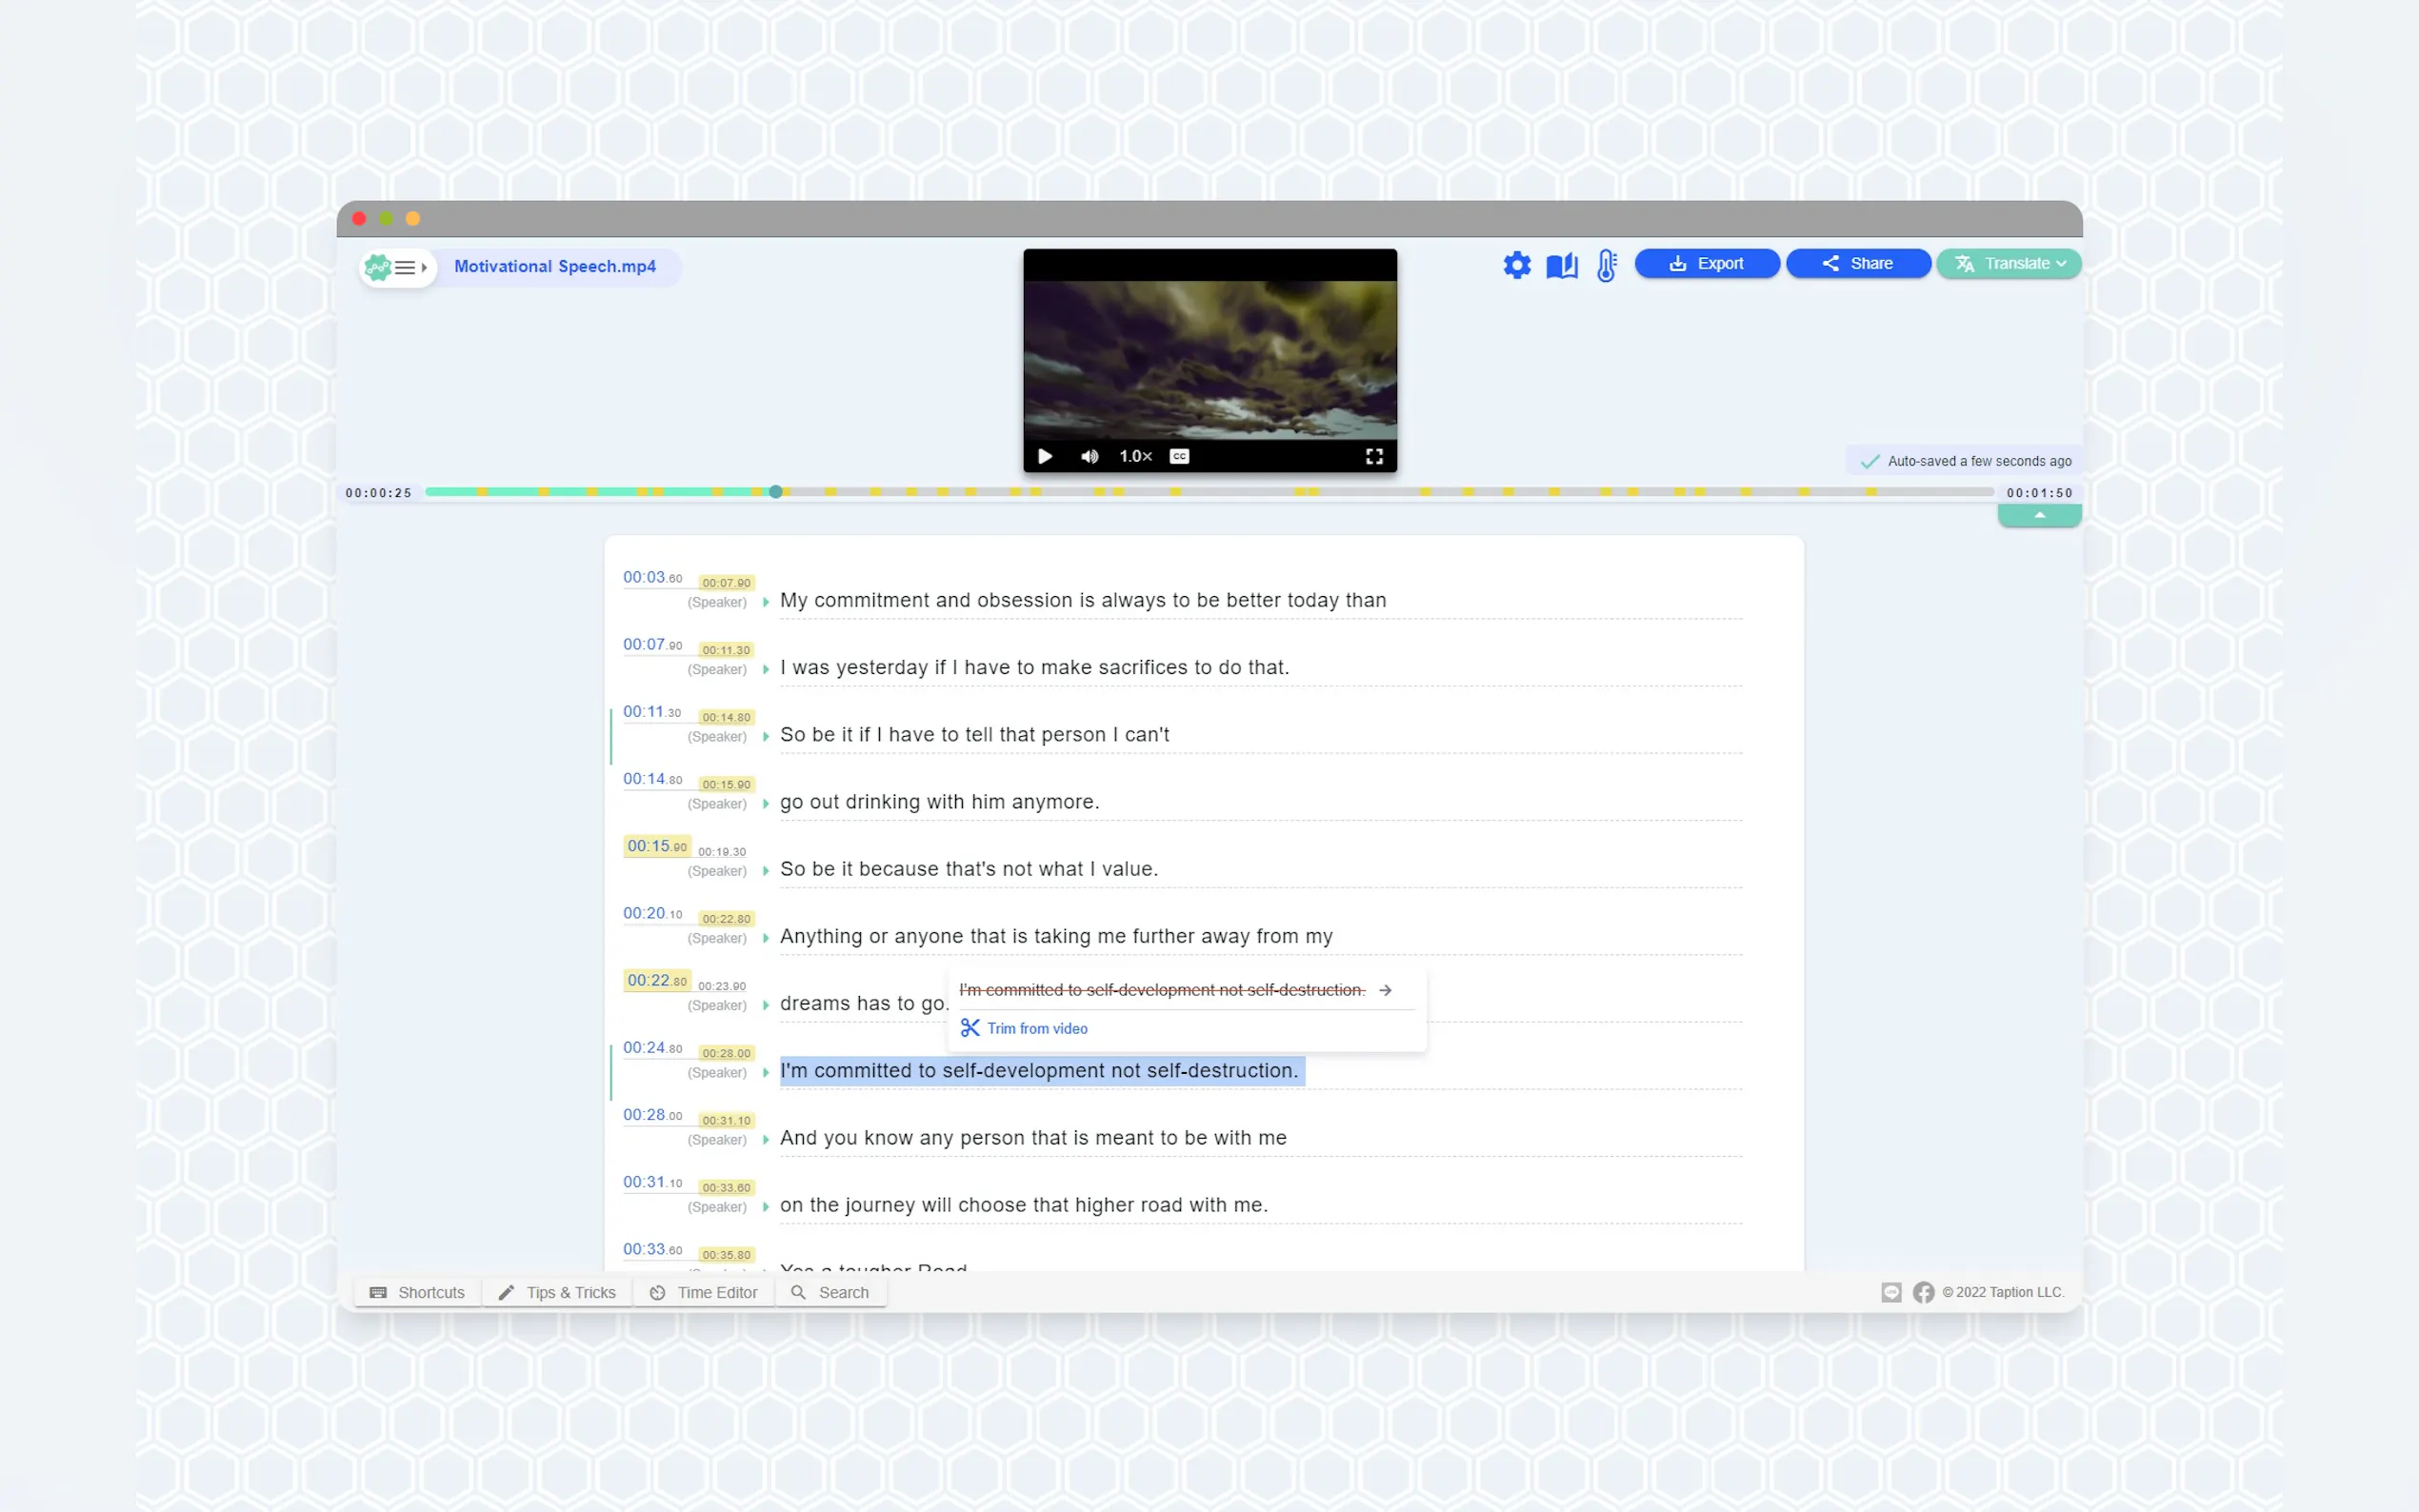Play segment starting at 00:28.00 via arrow

[x=766, y=1140]
